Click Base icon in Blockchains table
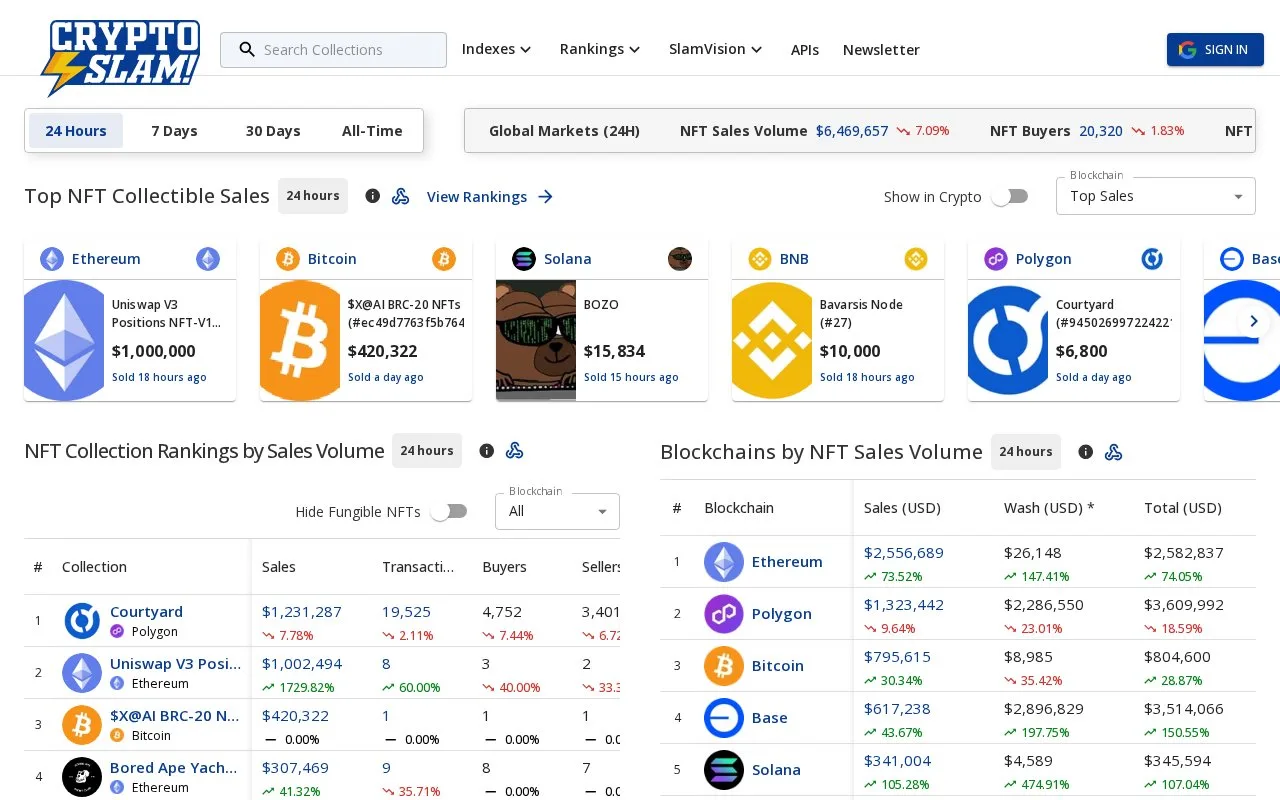This screenshot has height=800, width=1280. pos(724,718)
